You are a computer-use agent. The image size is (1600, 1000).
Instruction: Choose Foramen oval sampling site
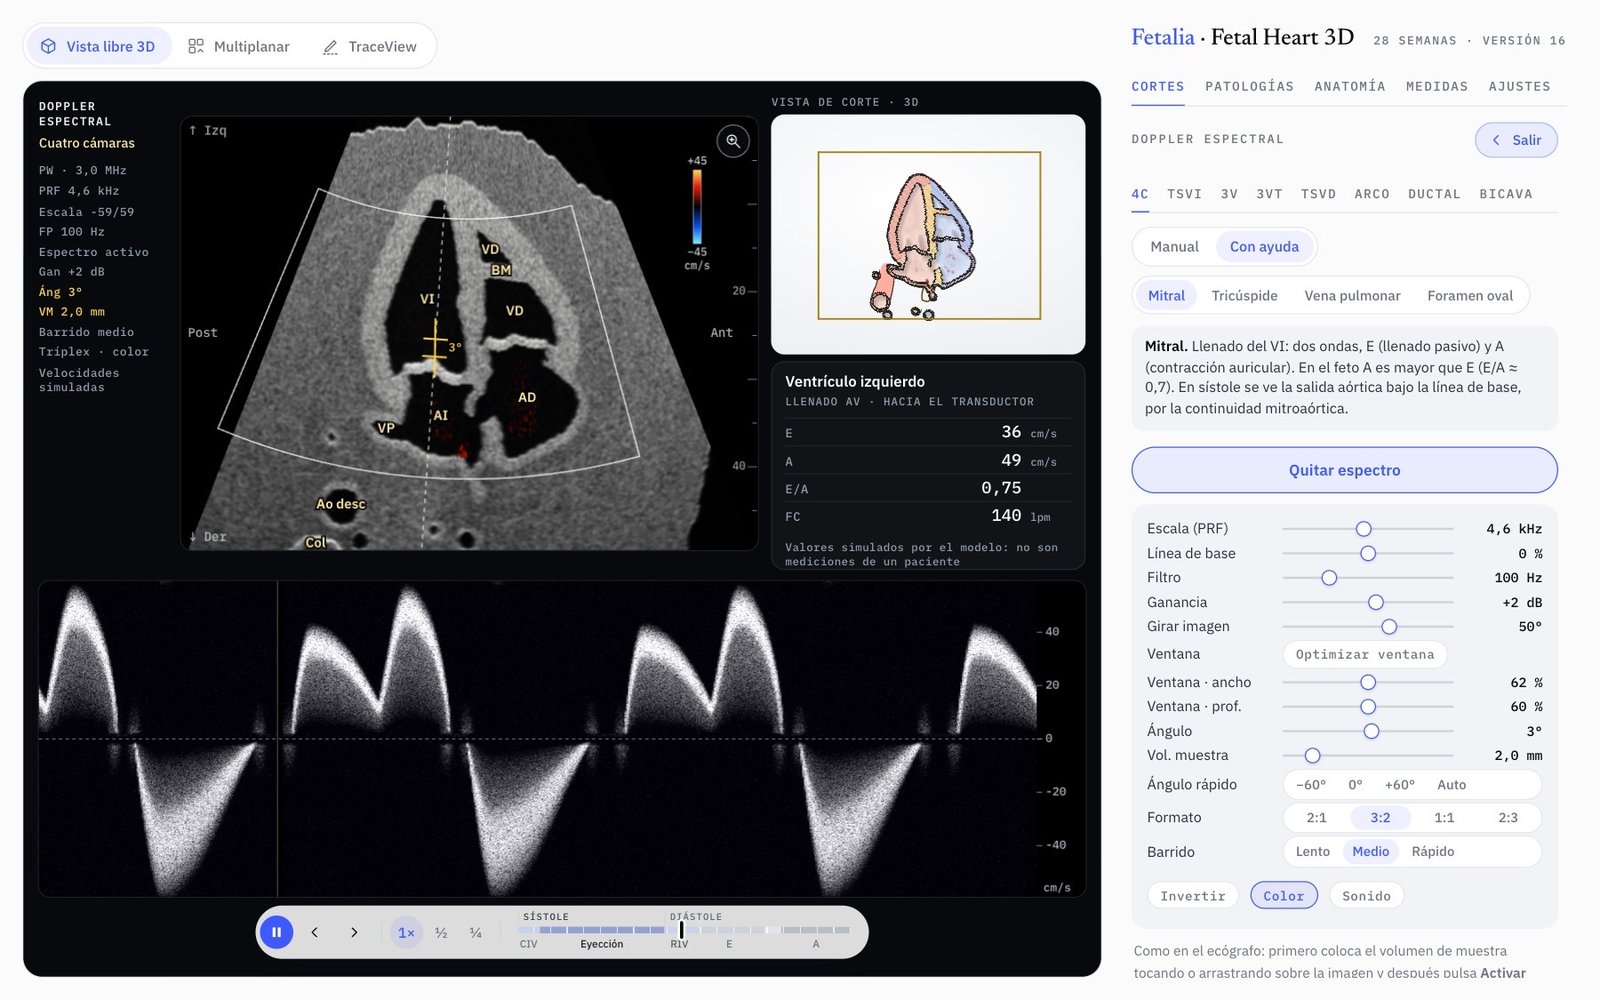[1470, 296]
